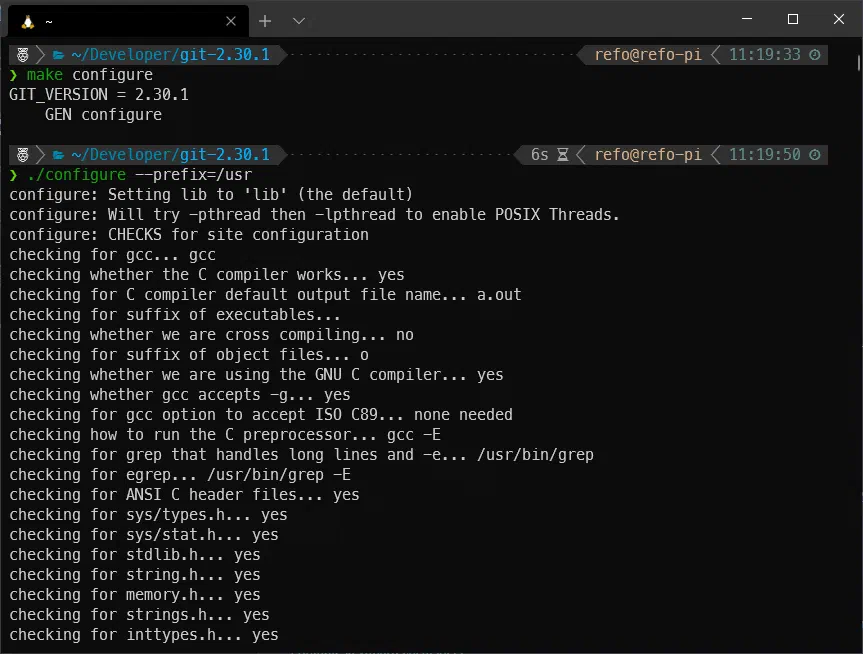The width and height of the screenshot is (863, 654).
Task: Click the folder icon in second prompt
Action: coord(58,155)
